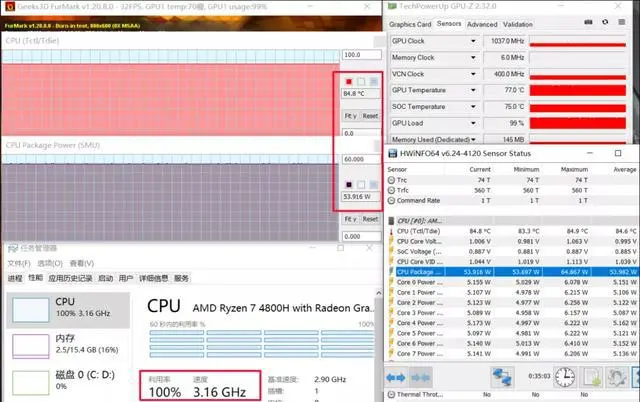Click the 0.000 power minimum field
Viewport: 640px width, 402px height.
click(362, 236)
